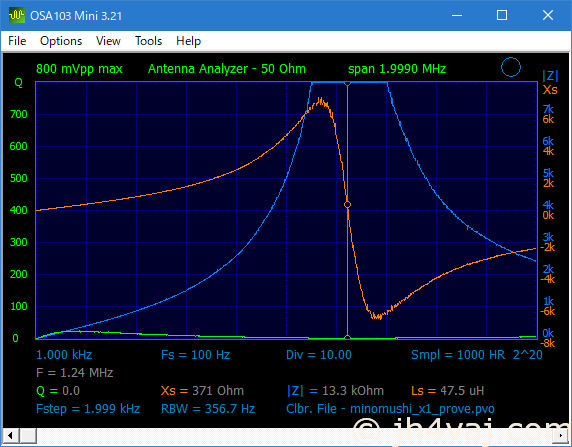Image resolution: width=572 pixels, height=447 pixels.
Task: Click the 800 mVpp max label
Action: point(80,69)
